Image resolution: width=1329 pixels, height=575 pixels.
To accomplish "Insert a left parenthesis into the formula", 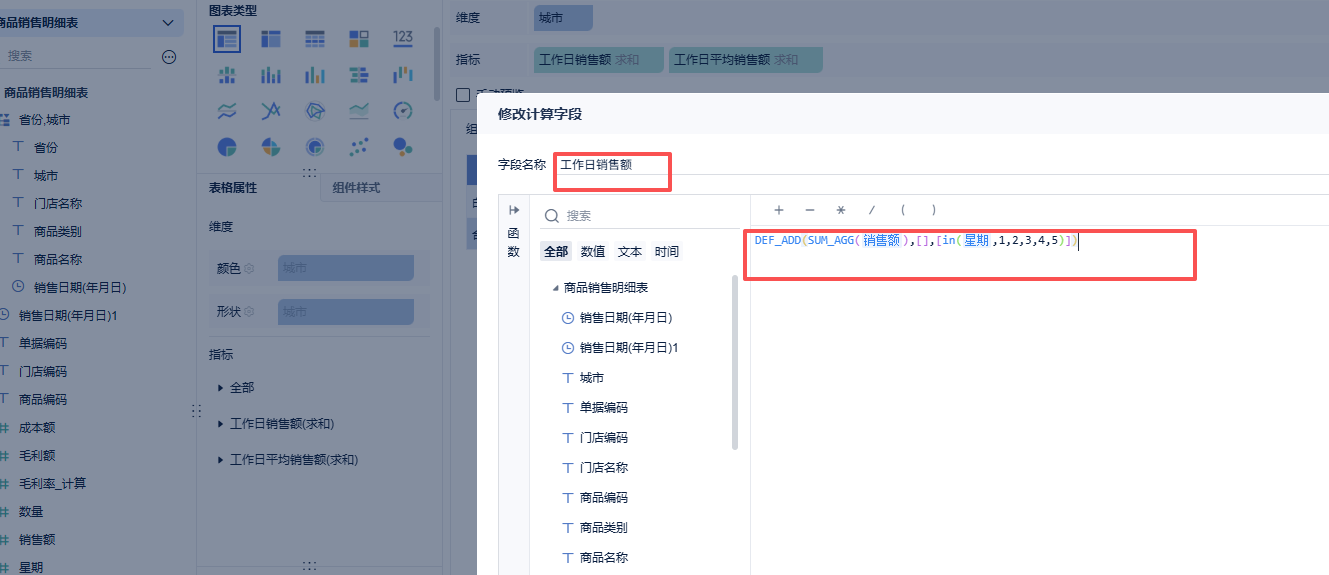I will 903,210.
